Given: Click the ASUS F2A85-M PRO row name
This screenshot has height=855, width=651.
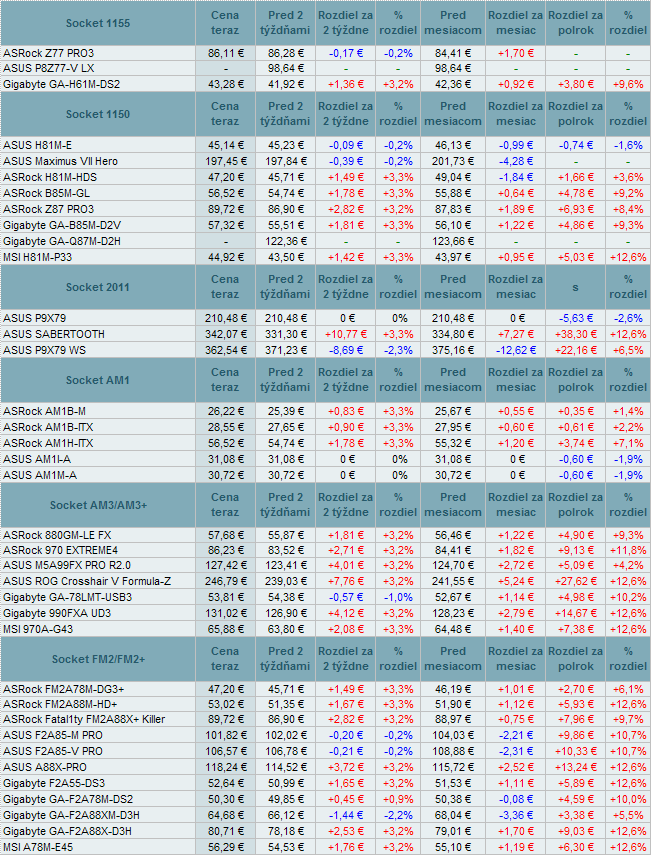Looking at the screenshot, I should pos(53,735).
